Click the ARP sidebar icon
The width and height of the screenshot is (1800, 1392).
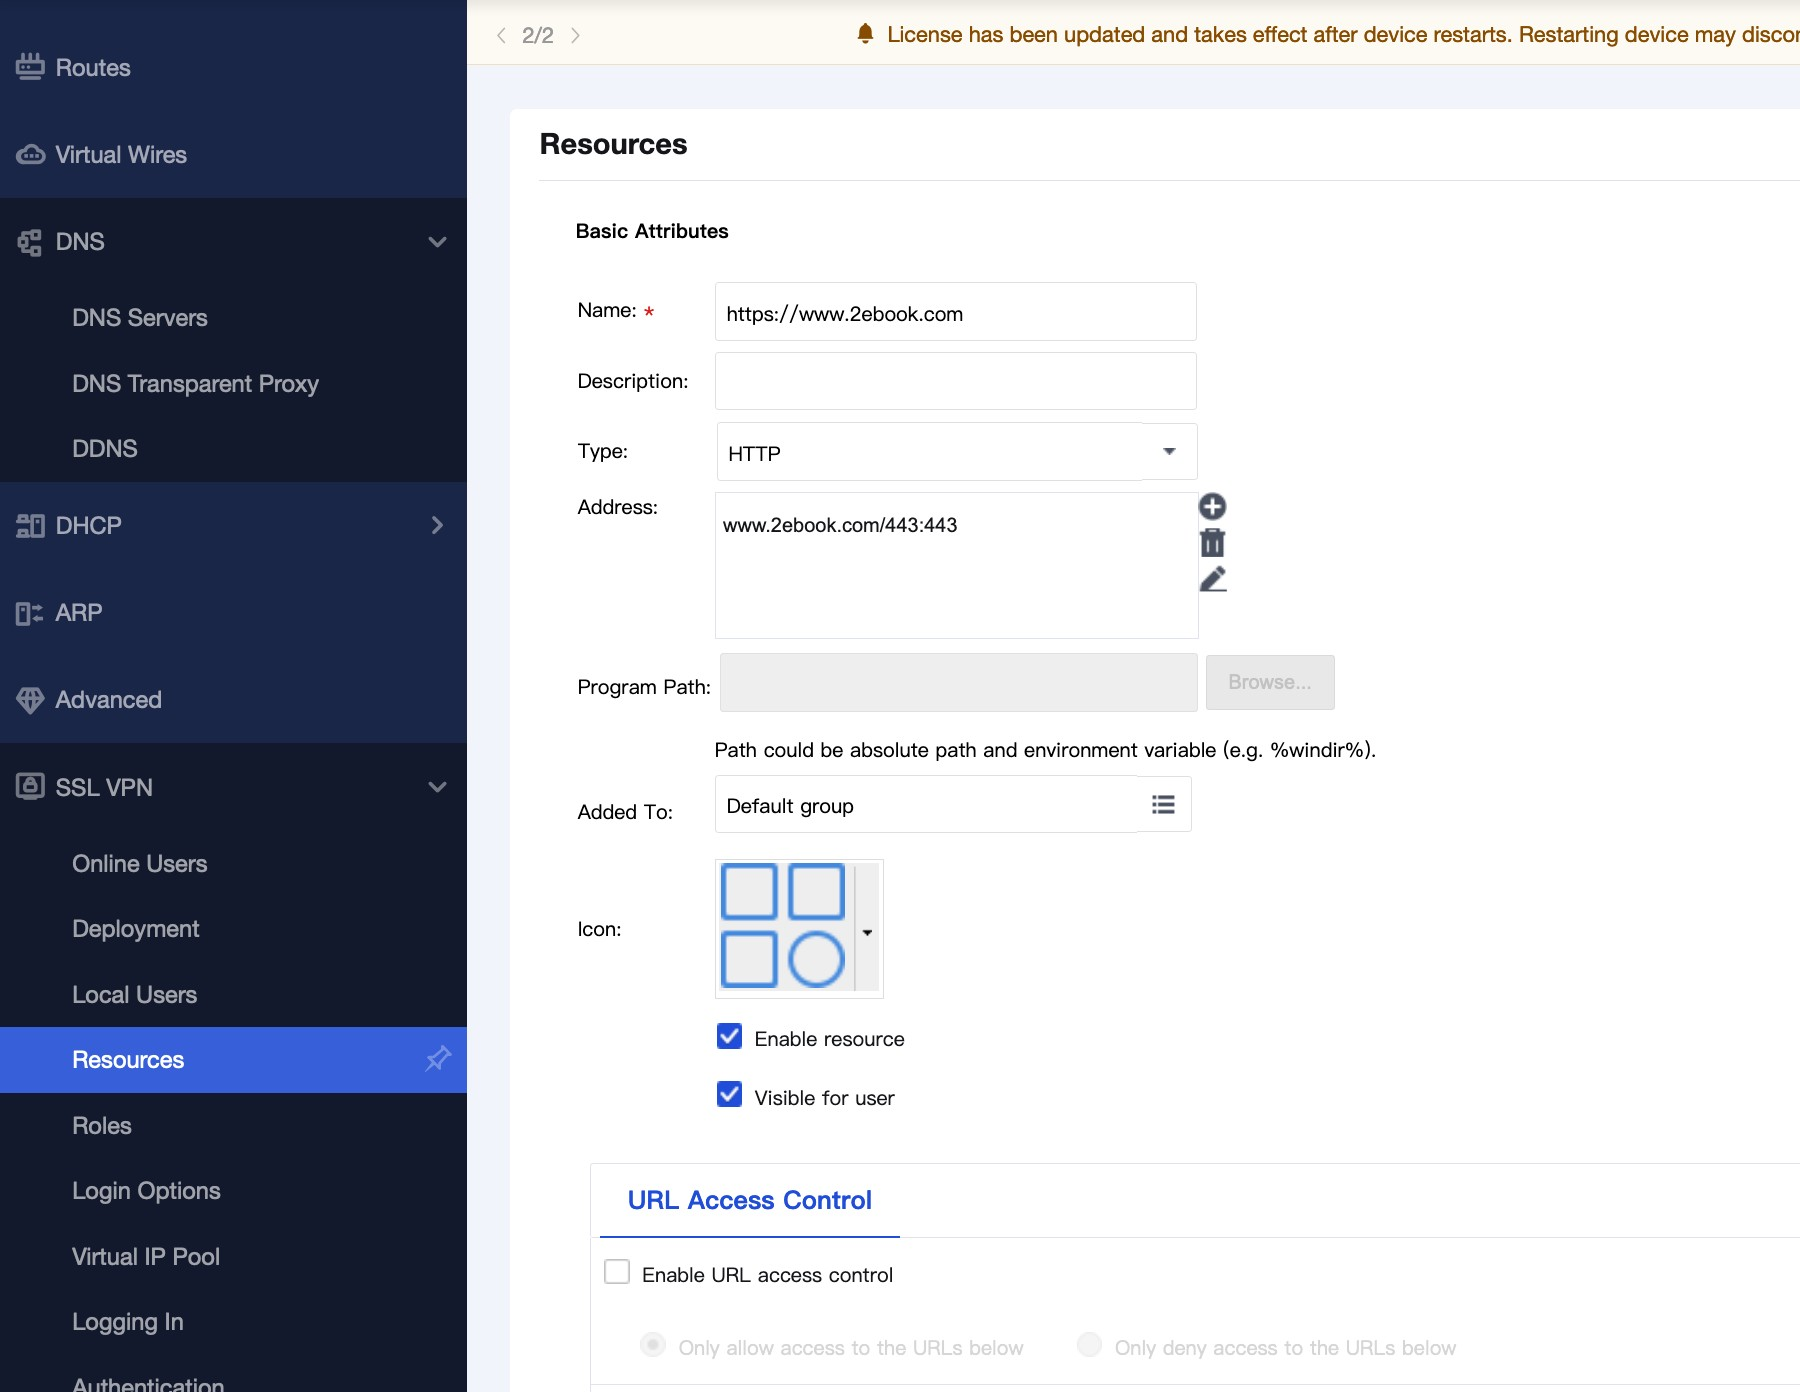tap(30, 613)
